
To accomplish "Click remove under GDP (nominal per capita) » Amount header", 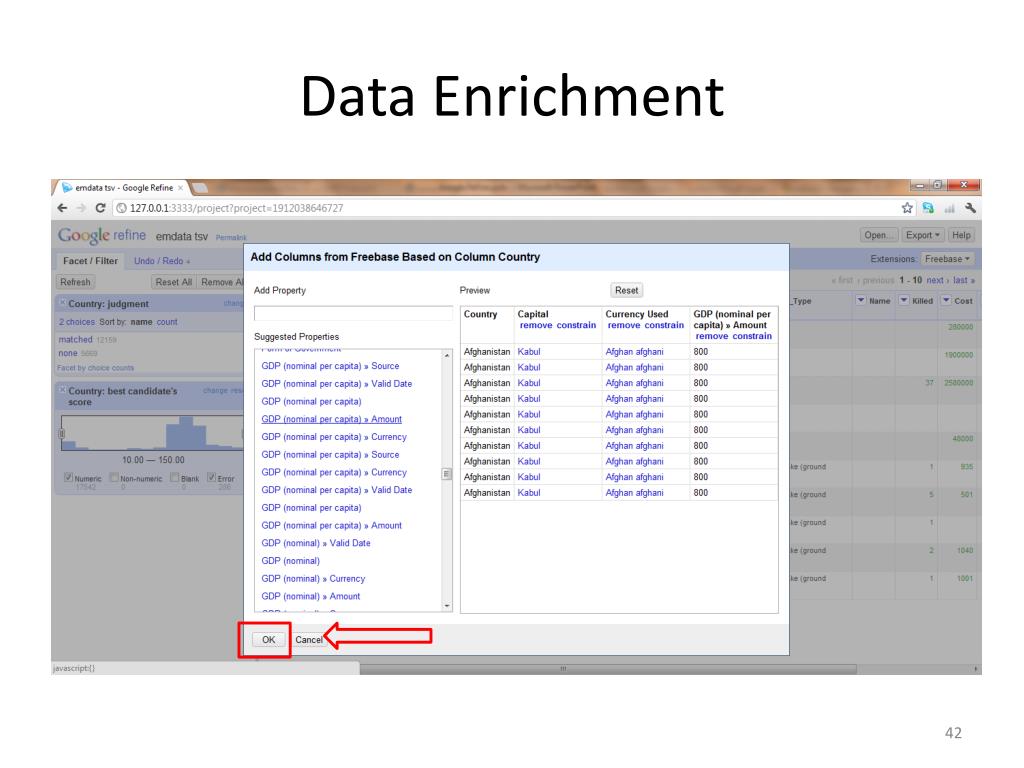I will tap(712, 336).
